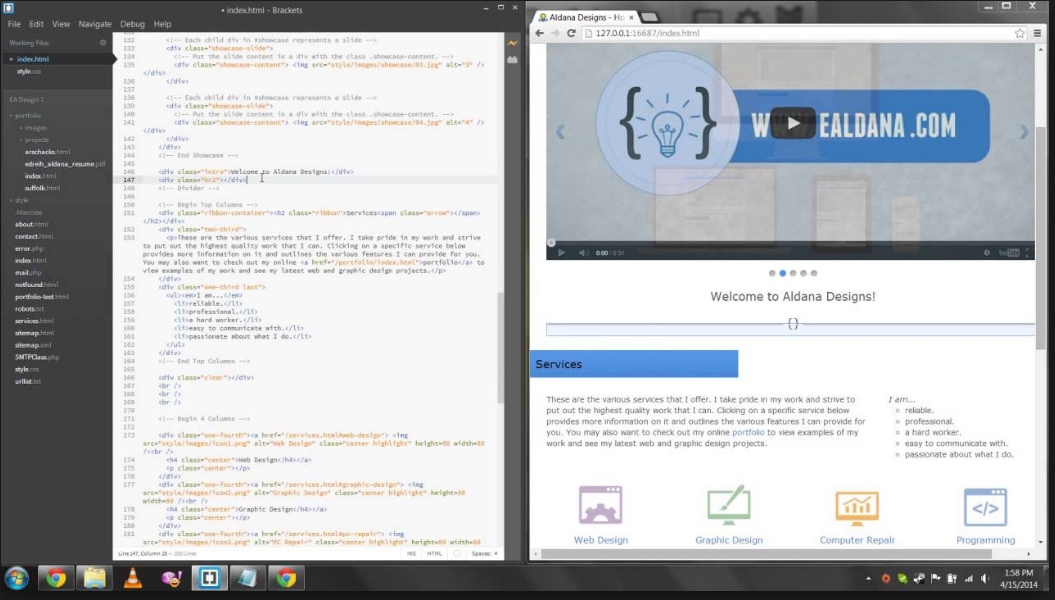Screen dimensions: 1055x600
Task: Select the fifth slideshow dot
Action: click(813, 273)
